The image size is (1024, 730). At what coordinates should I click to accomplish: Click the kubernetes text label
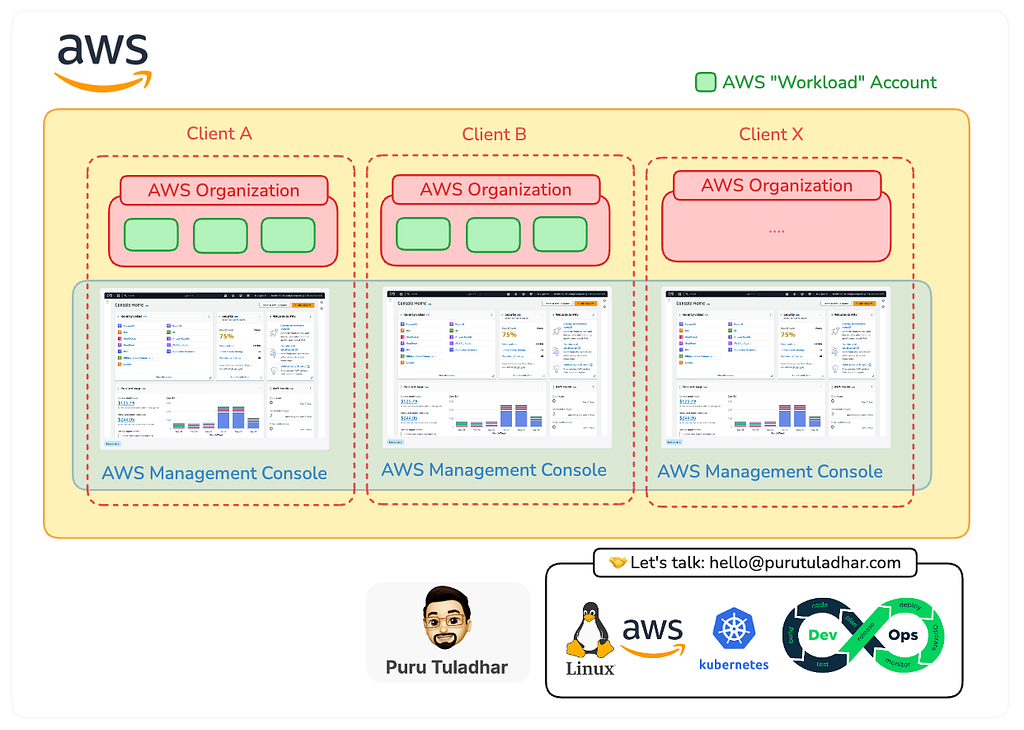[733, 665]
